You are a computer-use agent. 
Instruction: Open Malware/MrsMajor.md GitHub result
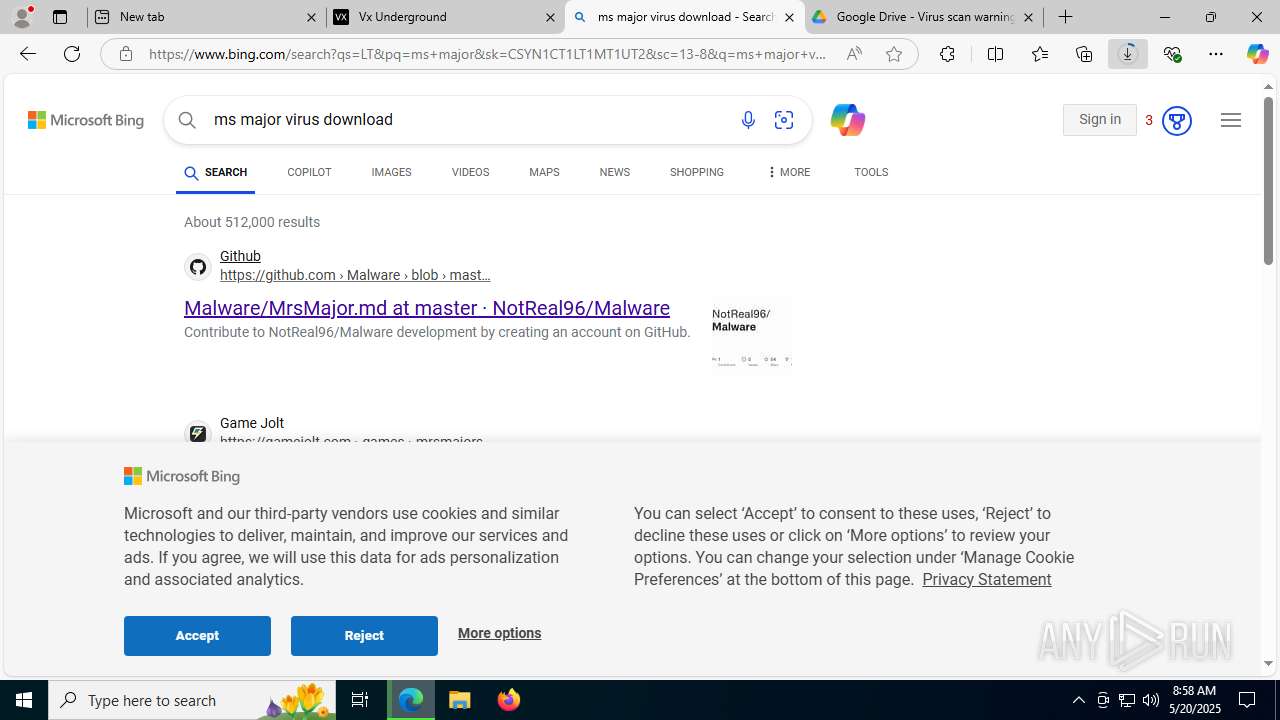(427, 308)
